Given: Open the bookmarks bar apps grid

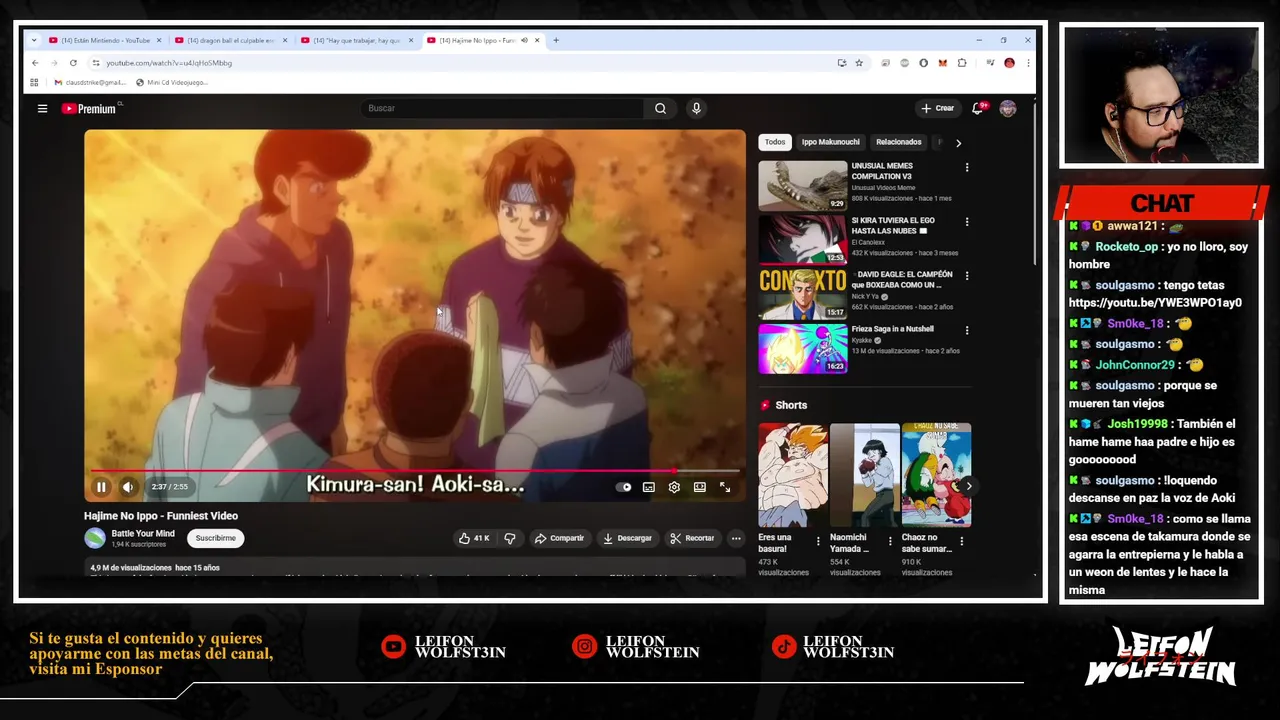Looking at the screenshot, I should click(34, 82).
